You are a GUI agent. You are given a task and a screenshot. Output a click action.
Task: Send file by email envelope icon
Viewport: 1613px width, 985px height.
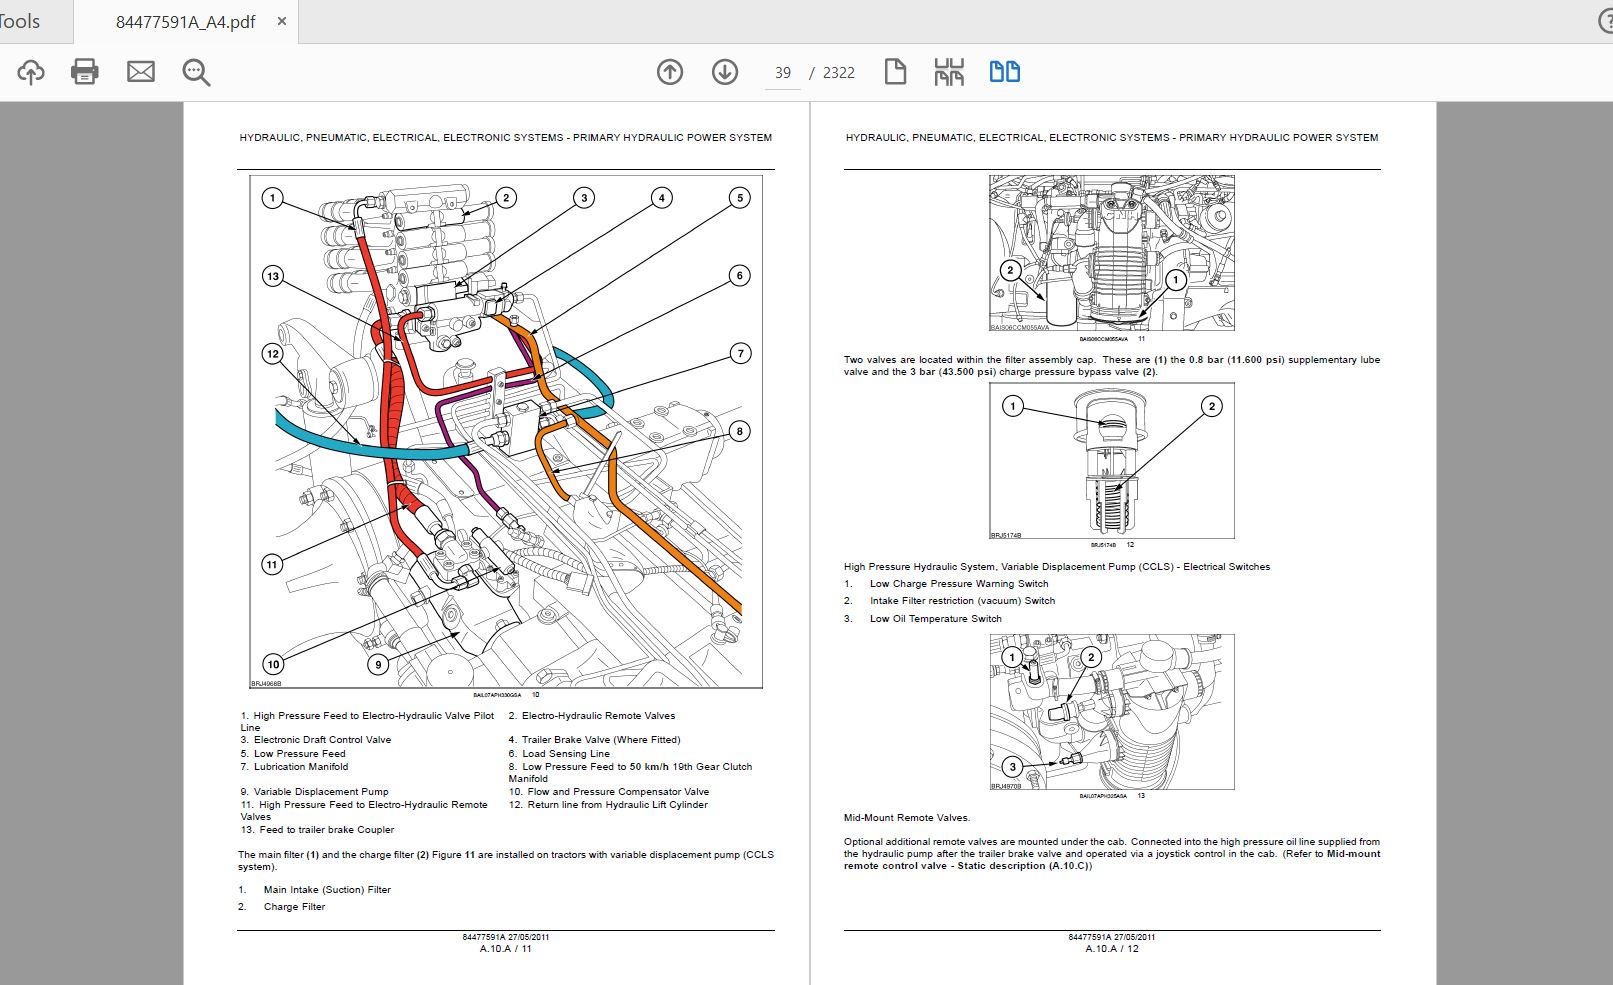(141, 72)
